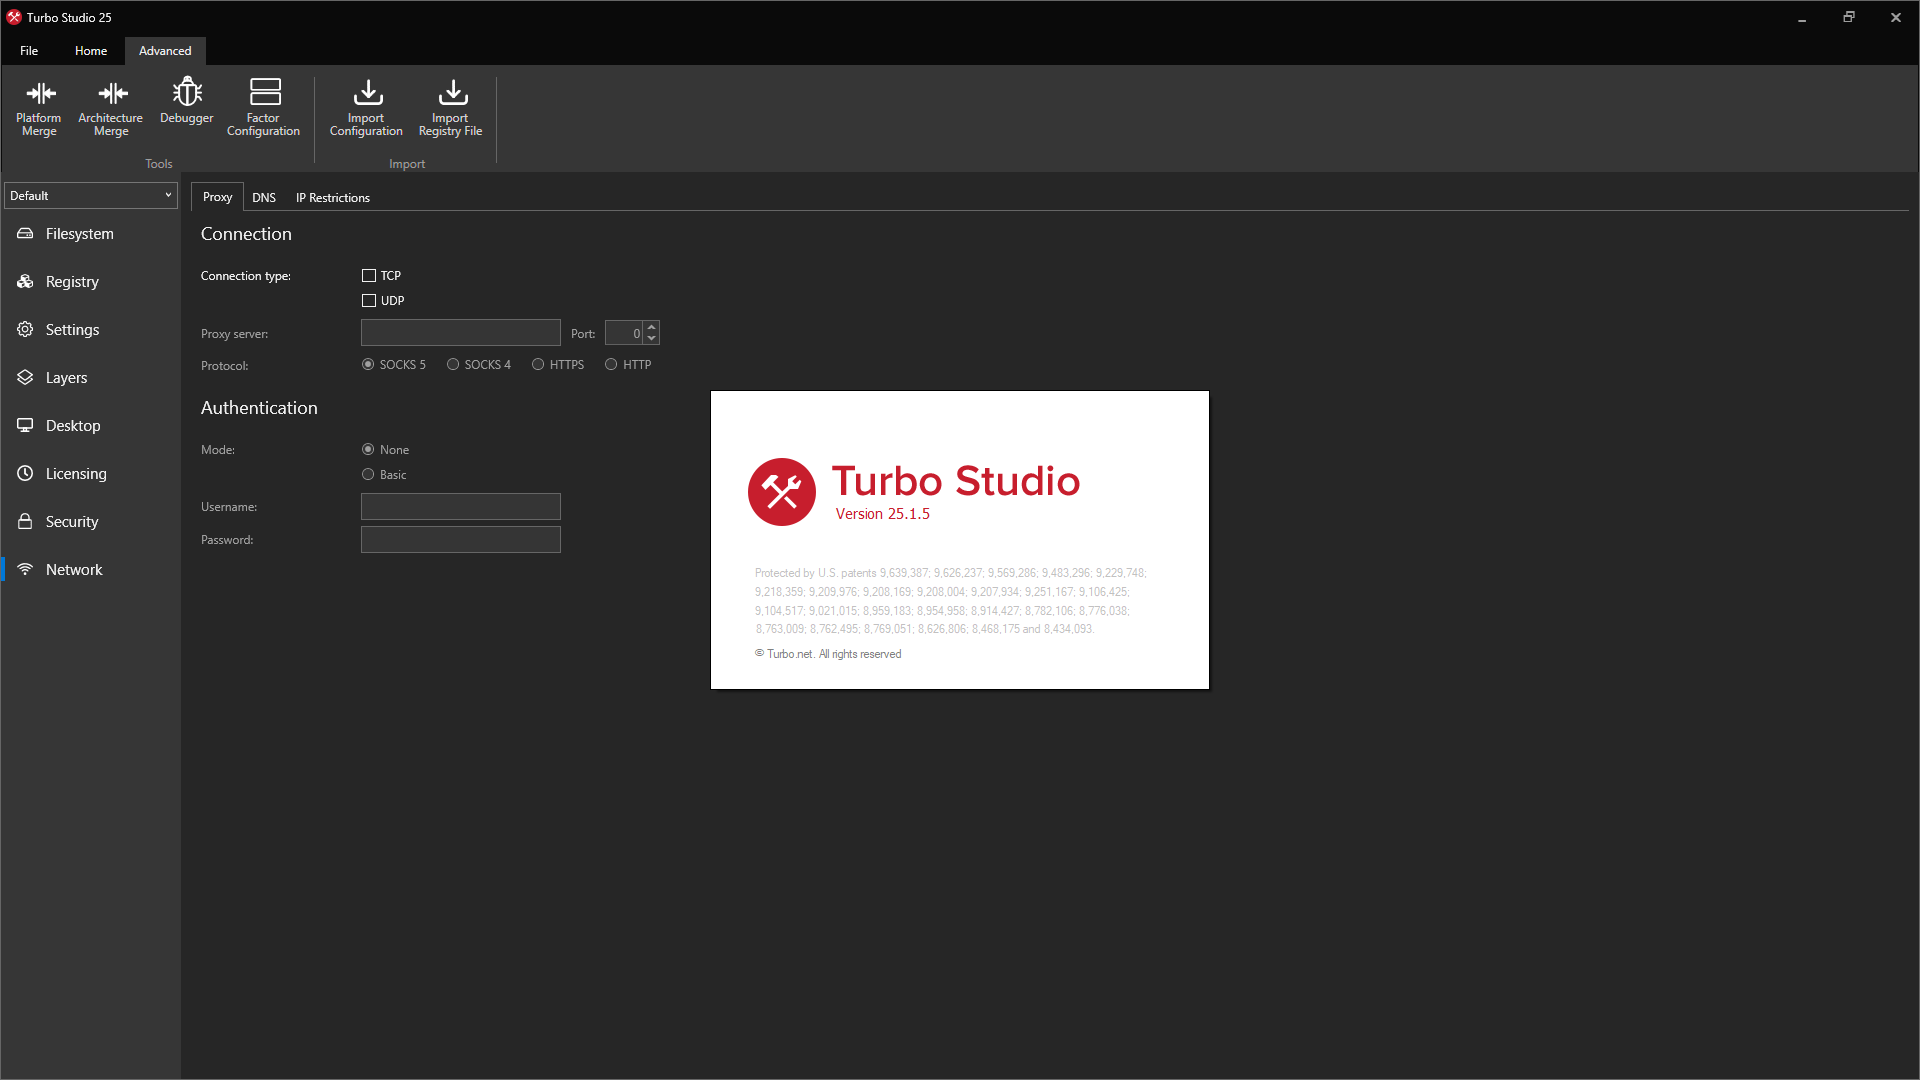Open the Desktop section
Viewport: 1920px width, 1080px height.
coord(91,426)
